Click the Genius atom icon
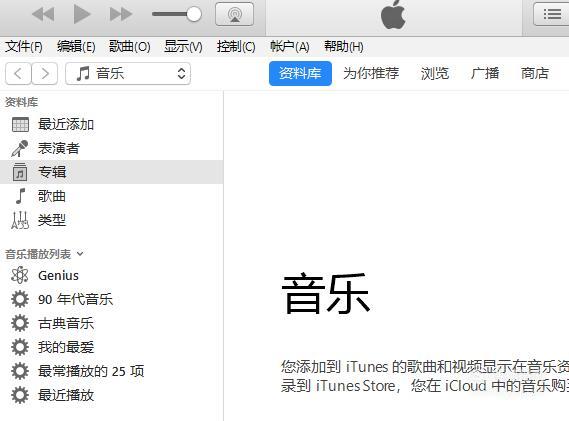569x421 pixels. pos(20,275)
